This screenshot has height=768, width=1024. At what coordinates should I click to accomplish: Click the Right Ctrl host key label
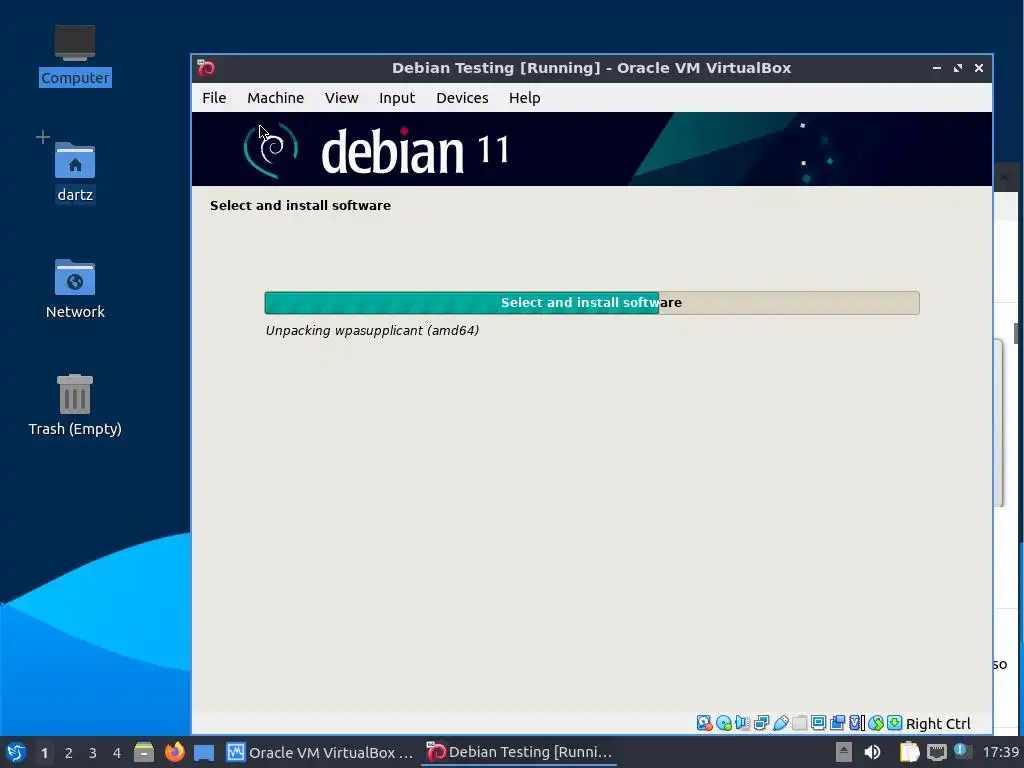click(938, 724)
